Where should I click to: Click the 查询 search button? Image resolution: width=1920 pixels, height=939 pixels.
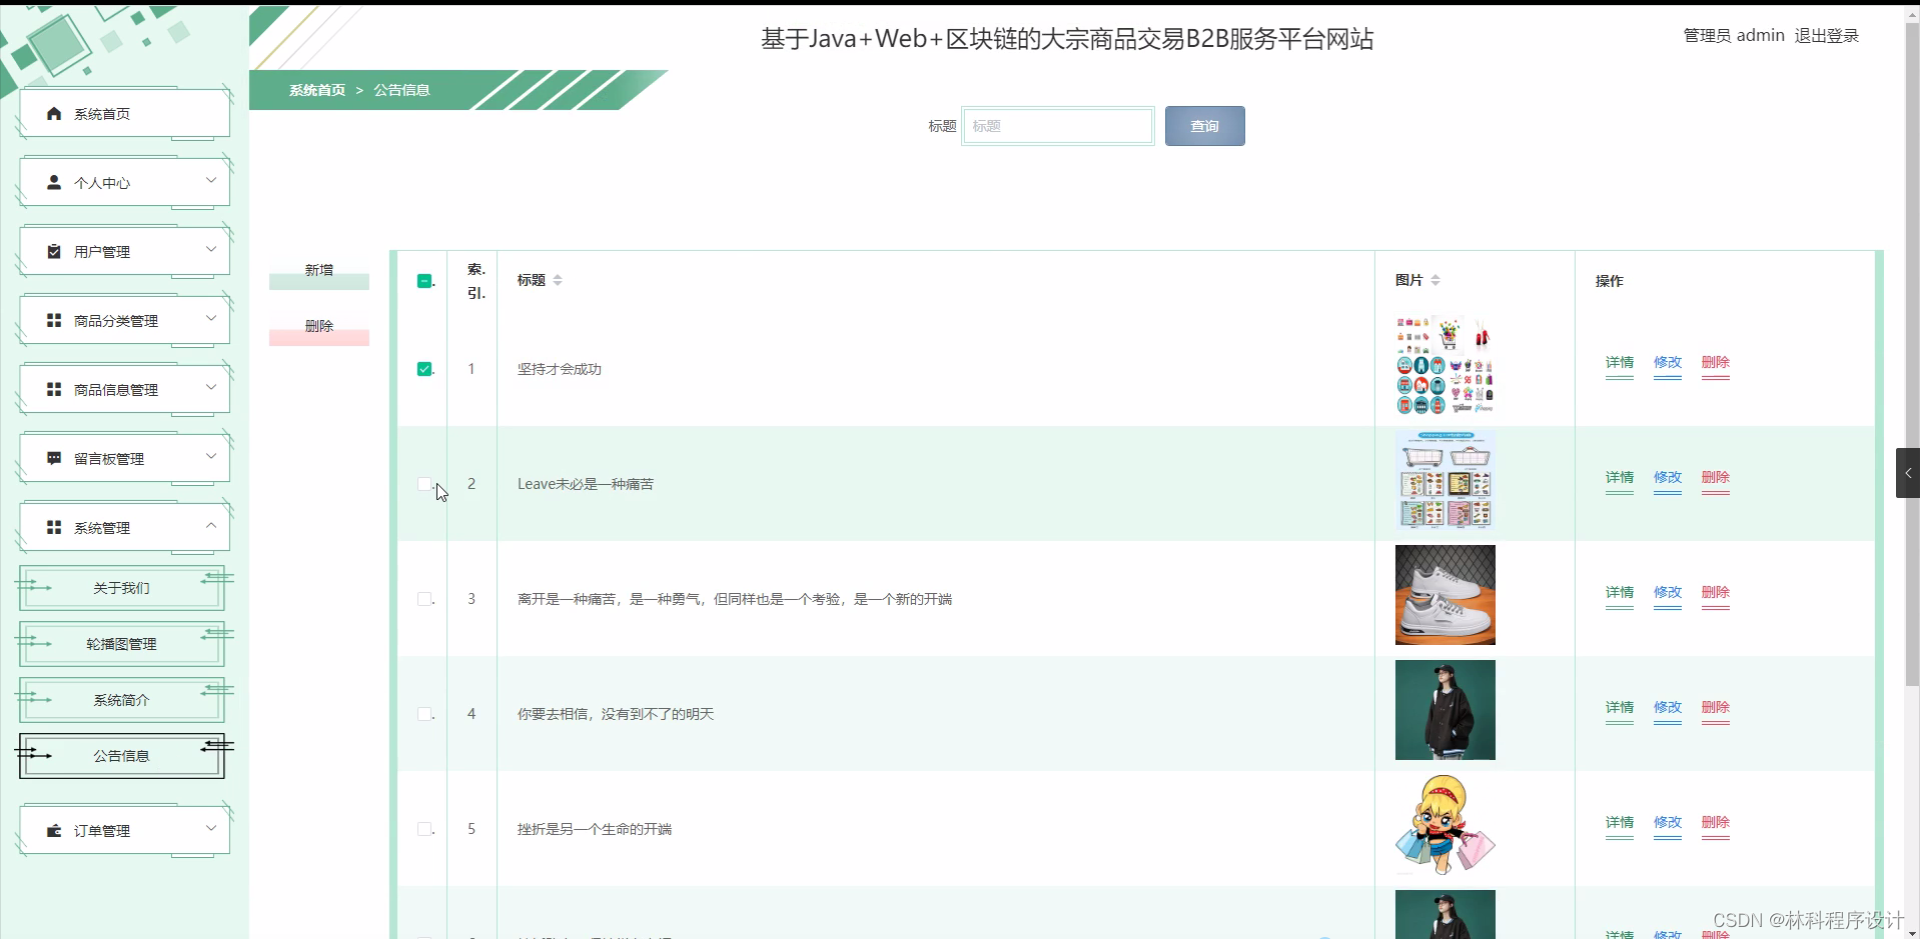[1205, 126]
